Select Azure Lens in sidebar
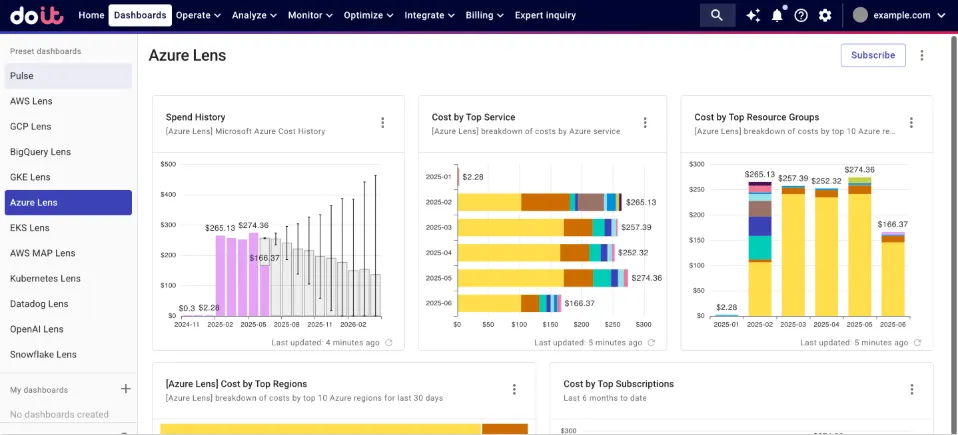This screenshot has height=435, width=958. [x=68, y=202]
